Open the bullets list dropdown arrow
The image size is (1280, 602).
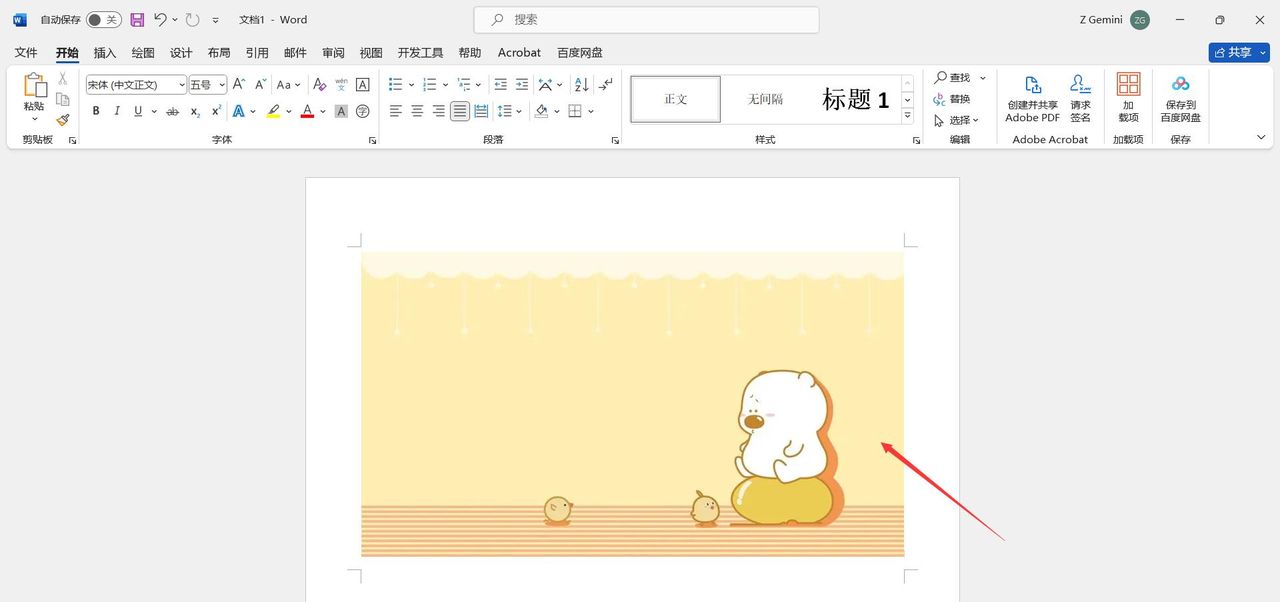click(x=412, y=85)
